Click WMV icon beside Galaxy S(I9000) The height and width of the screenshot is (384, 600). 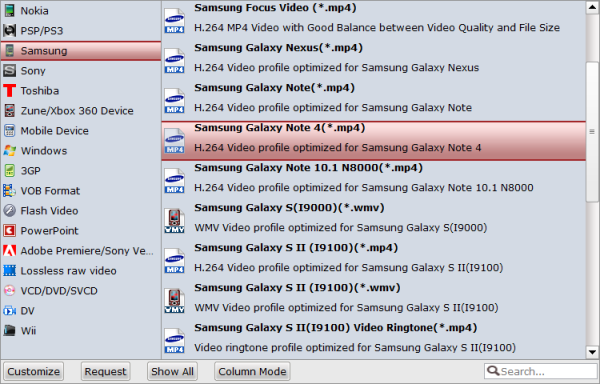tap(174, 221)
